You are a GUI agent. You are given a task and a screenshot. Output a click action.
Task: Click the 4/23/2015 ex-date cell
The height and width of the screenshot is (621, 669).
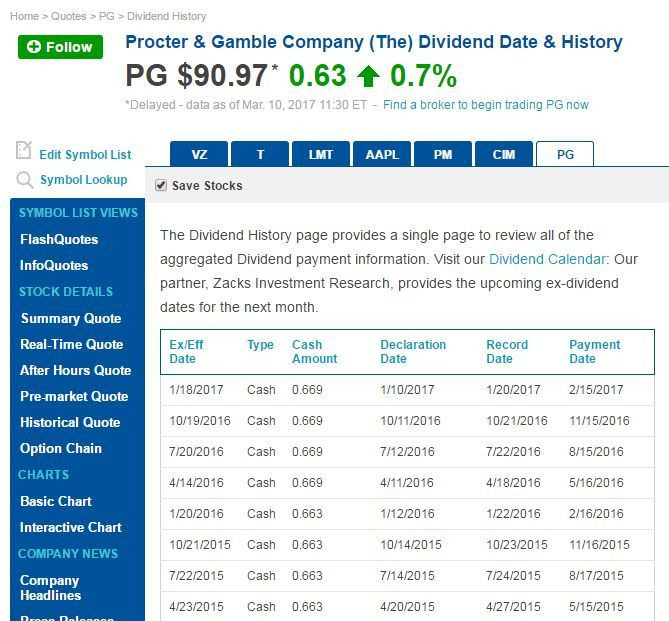[x=196, y=606]
